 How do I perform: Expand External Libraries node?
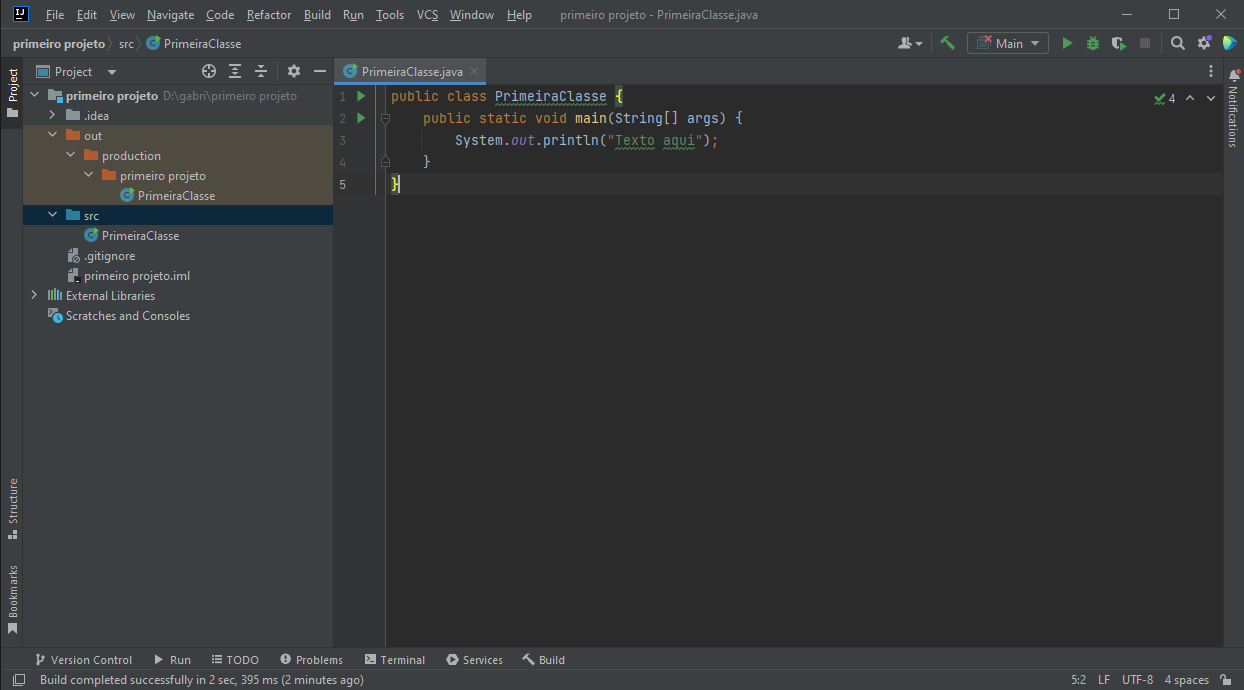tap(35, 296)
